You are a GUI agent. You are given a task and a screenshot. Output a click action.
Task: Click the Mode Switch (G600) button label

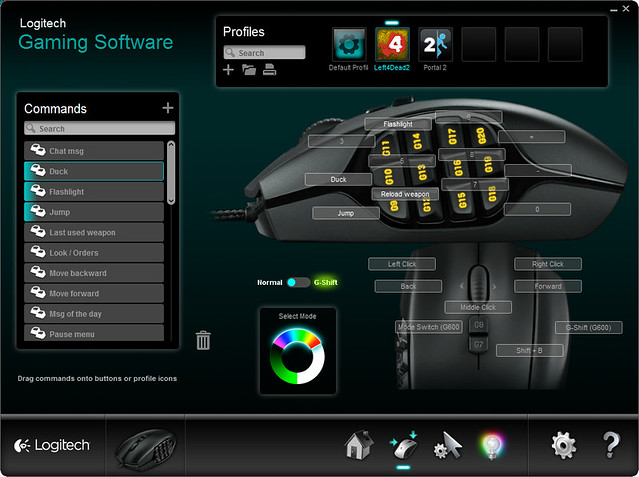[x=430, y=327]
